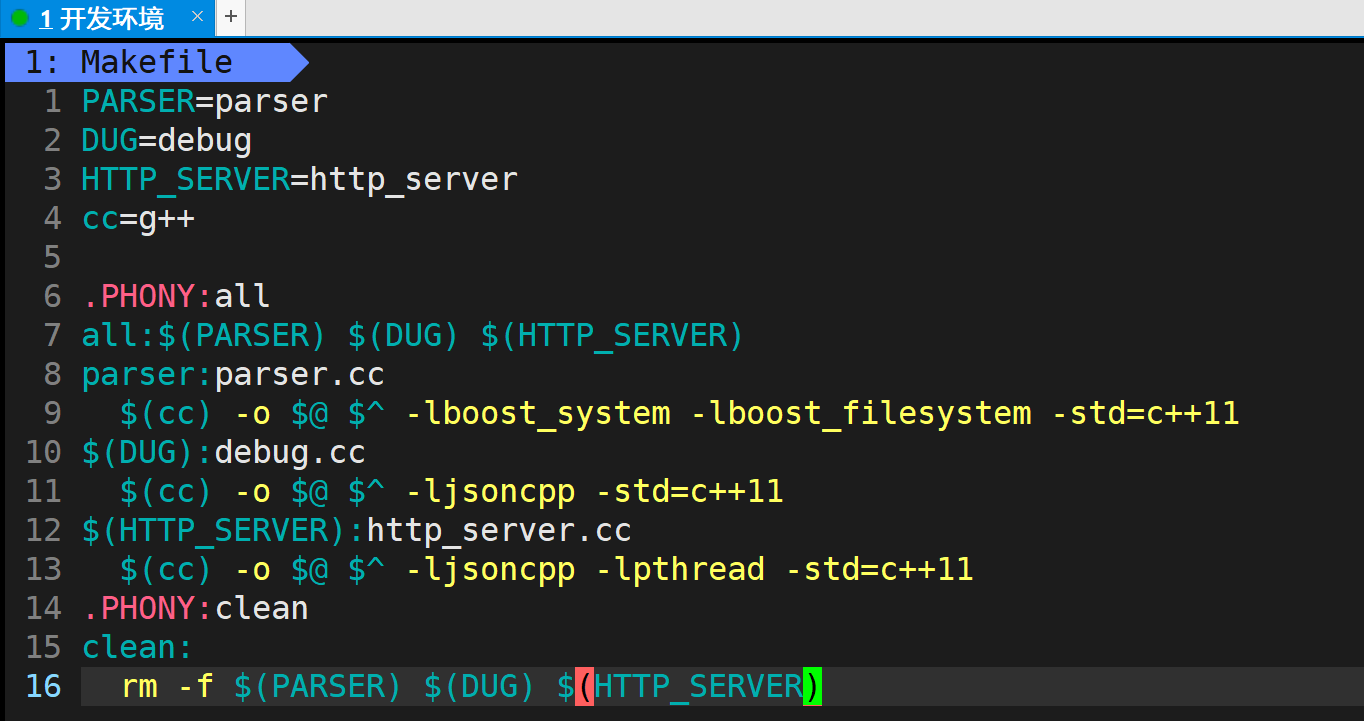The height and width of the screenshot is (721, 1364).
Task: Open a new session tab with plus button
Action: (x=231, y=17)
